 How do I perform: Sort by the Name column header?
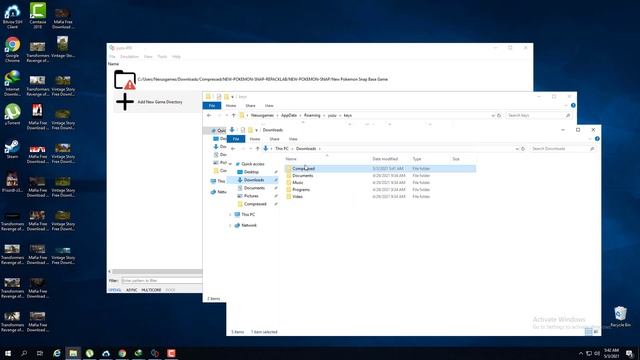coord(291,159)
